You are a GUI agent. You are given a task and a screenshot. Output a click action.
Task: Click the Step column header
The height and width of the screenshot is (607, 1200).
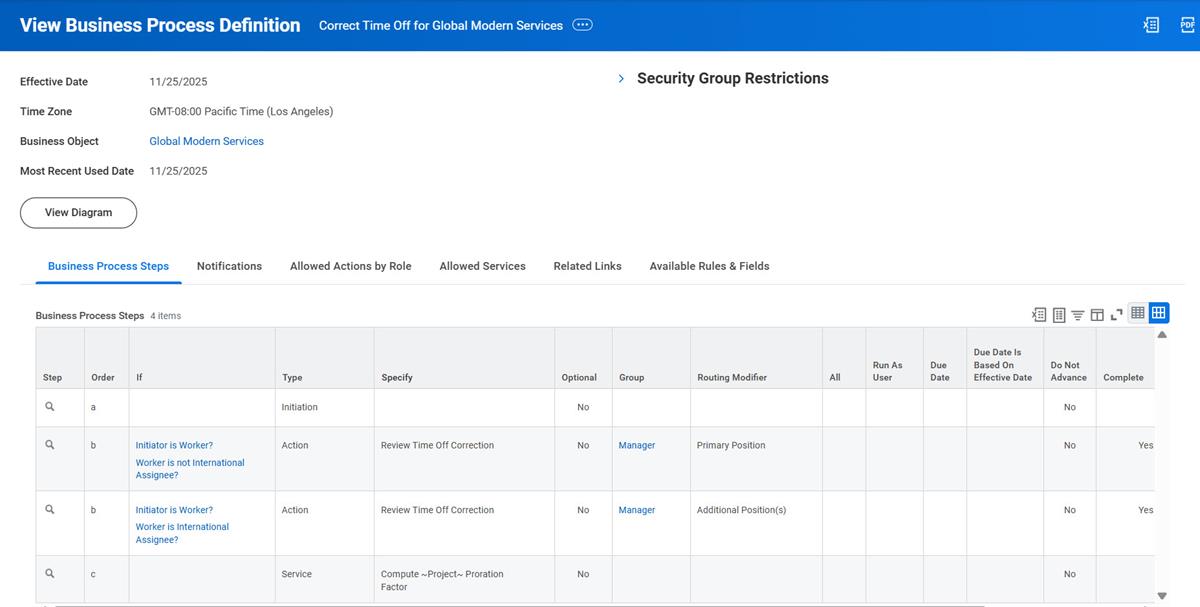(x=60, y=358)
